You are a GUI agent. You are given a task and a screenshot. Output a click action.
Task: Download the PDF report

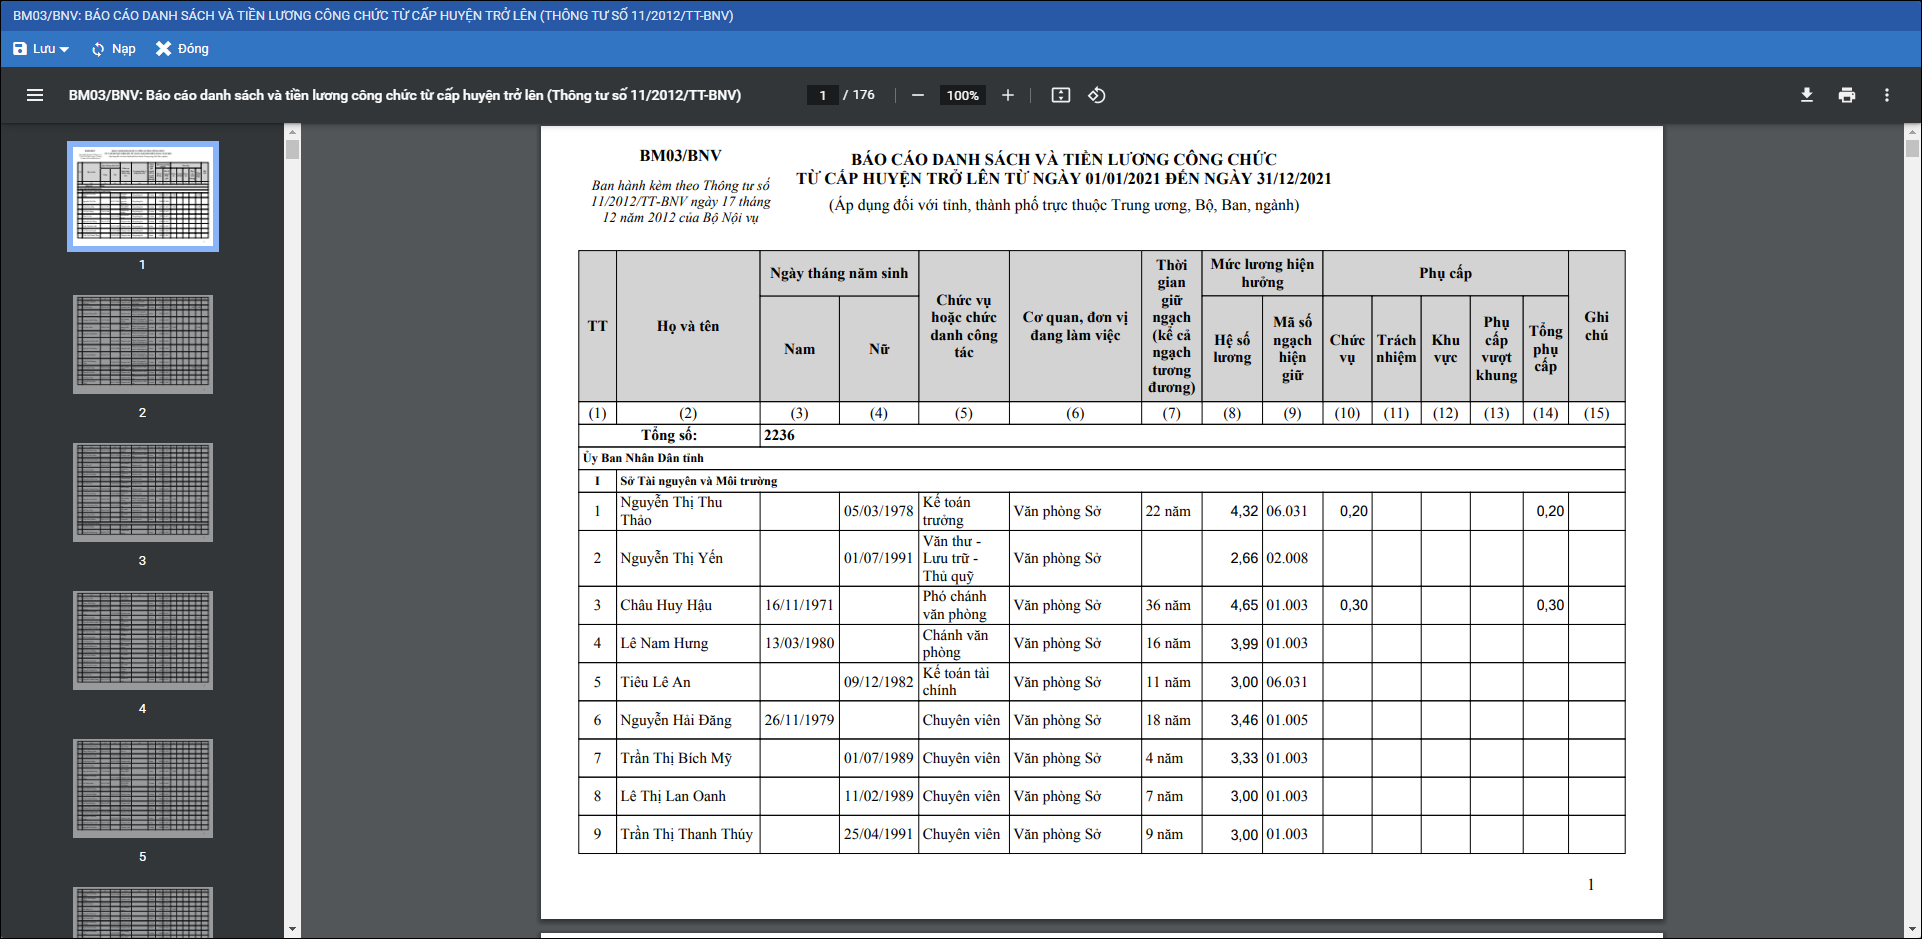coord(1807,95)
